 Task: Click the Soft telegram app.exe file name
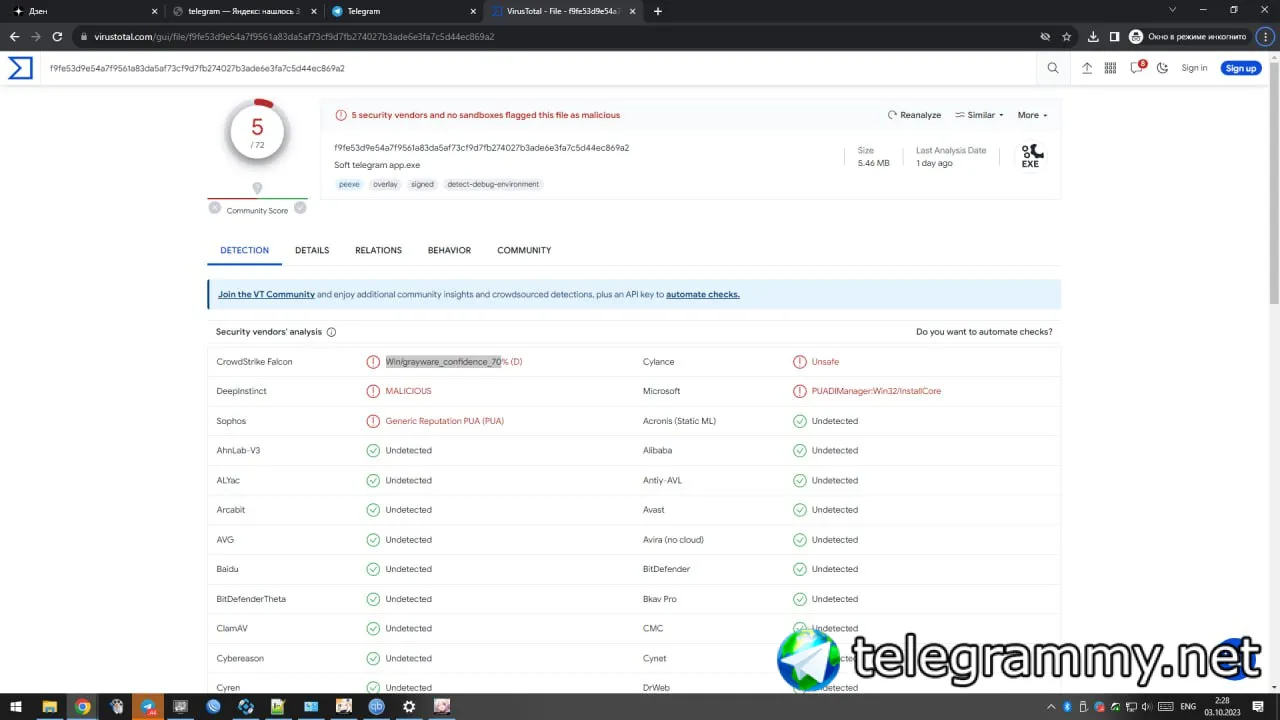coord(377,165)
